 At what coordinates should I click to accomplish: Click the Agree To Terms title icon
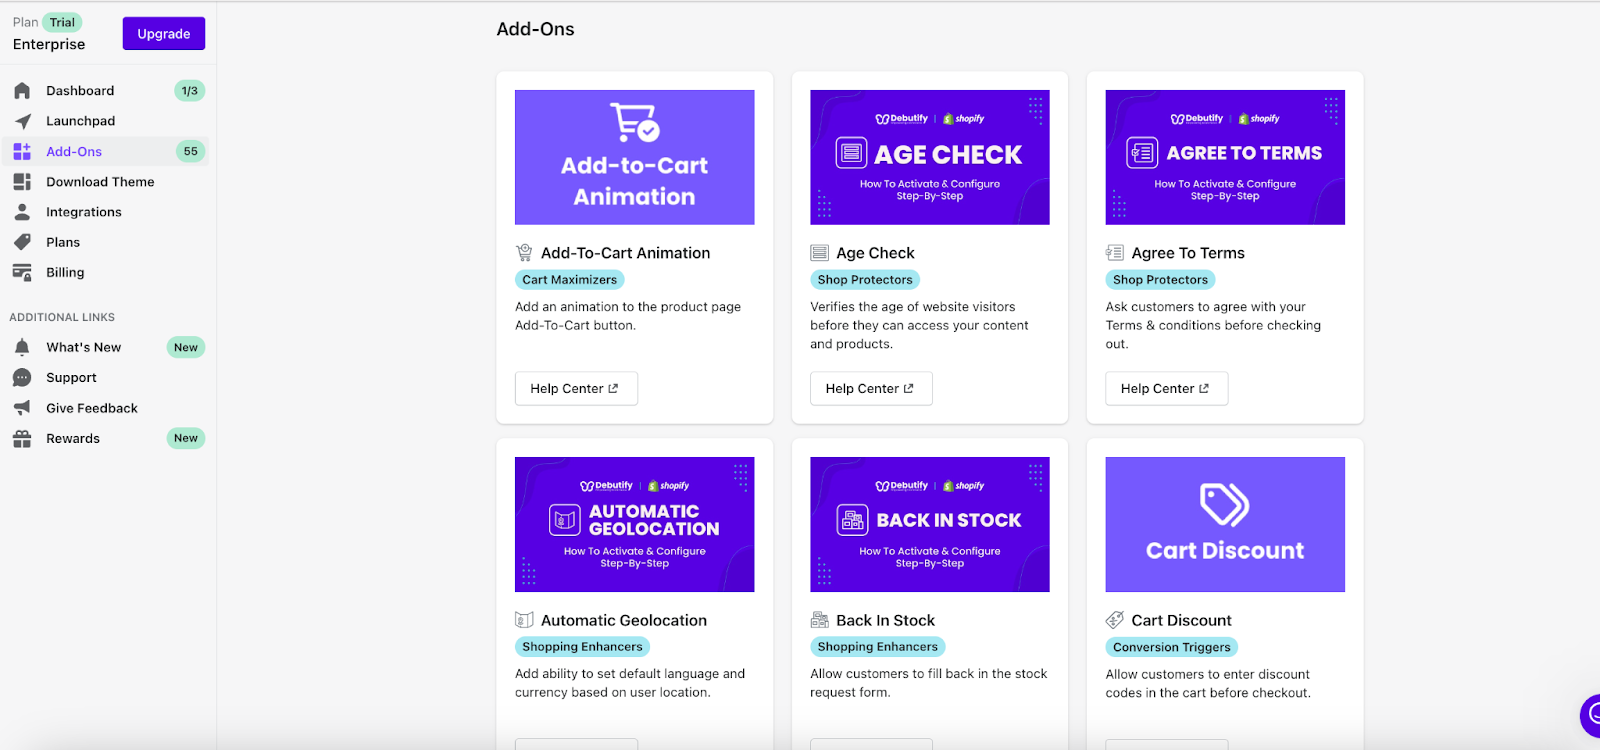click(x=1114, y=253)
